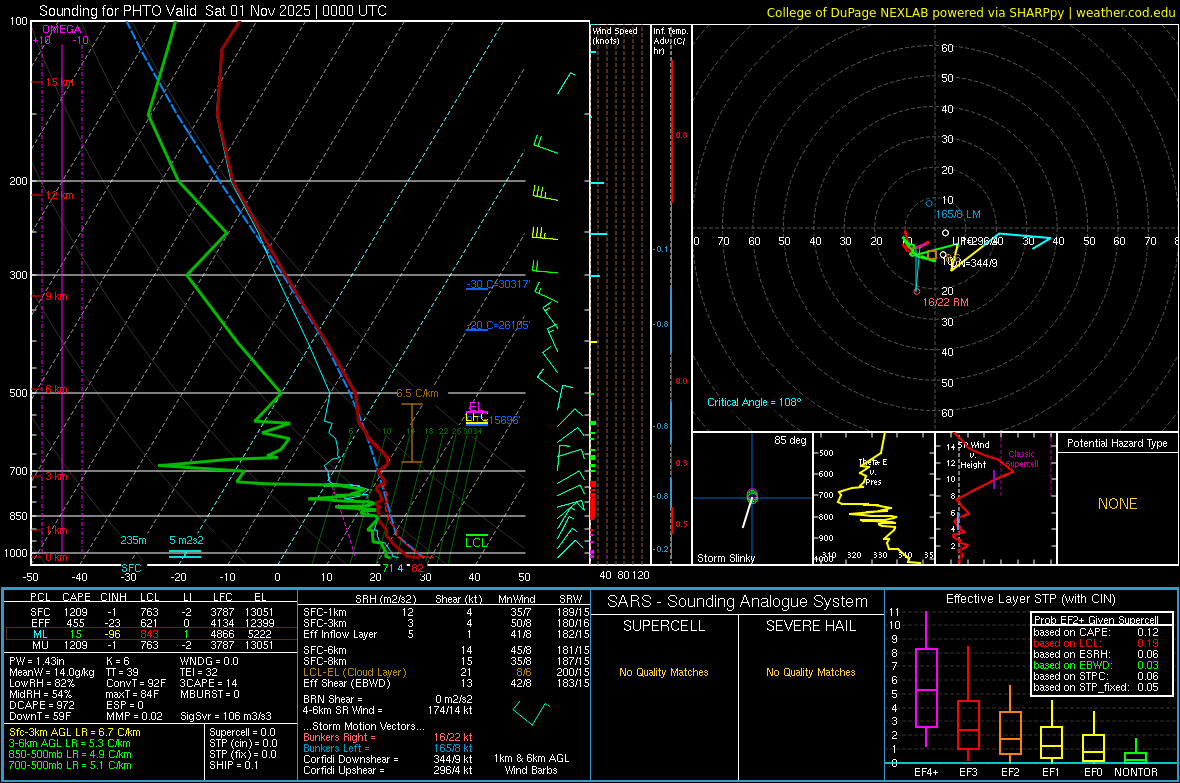Click the 'DCAPE = 972' value
Screen dimensions: 1180x783
[41, 705]
